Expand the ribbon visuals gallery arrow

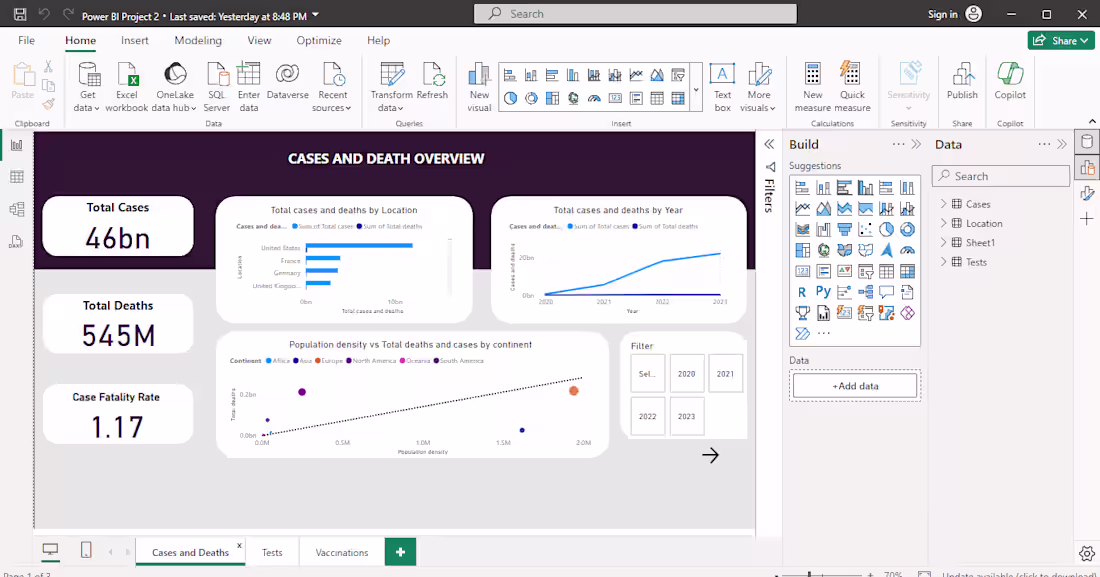coord(696,90)
